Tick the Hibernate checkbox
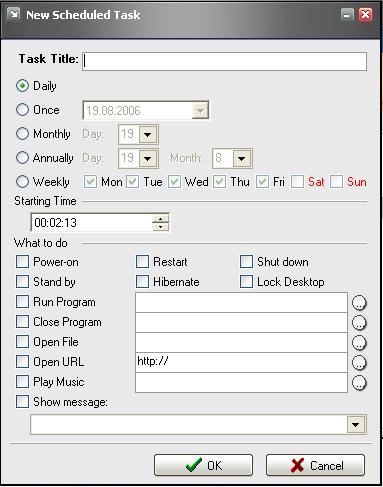Viewport: 383px width, 487px height. (x=142, y=282)
